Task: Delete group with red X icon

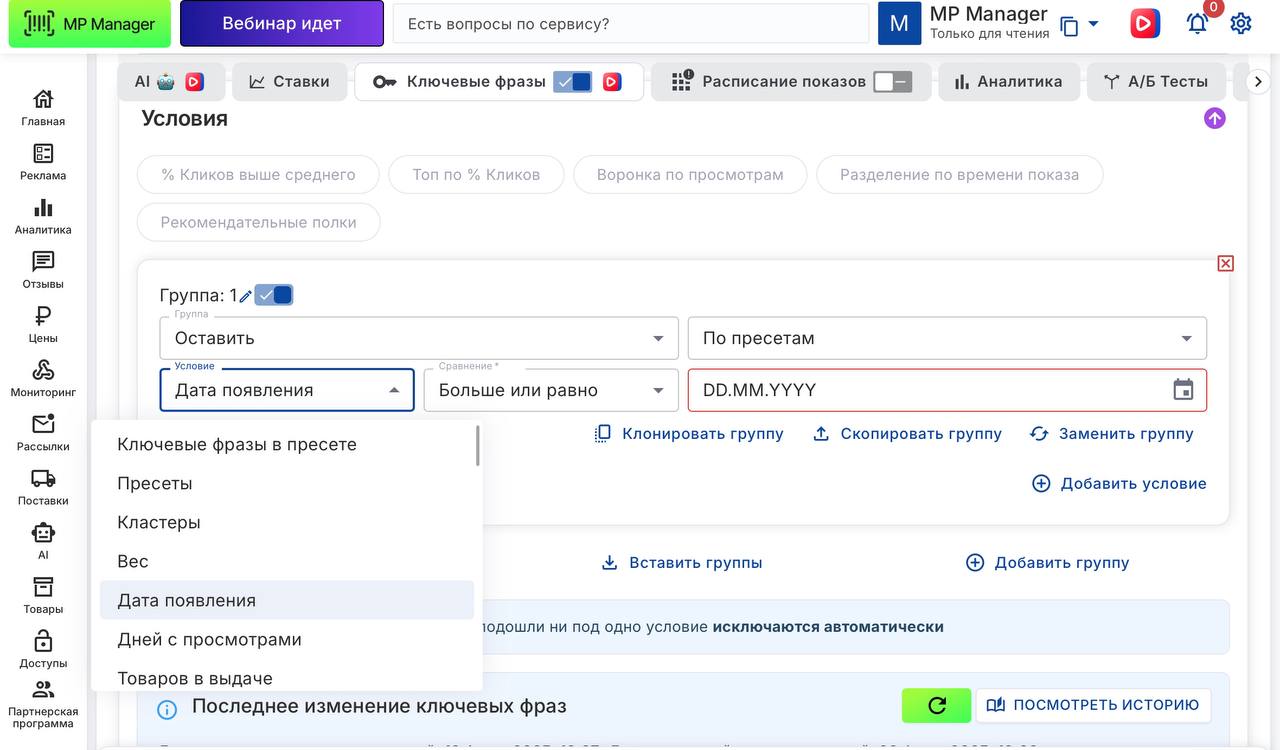Action: (x=1225, y=263)
